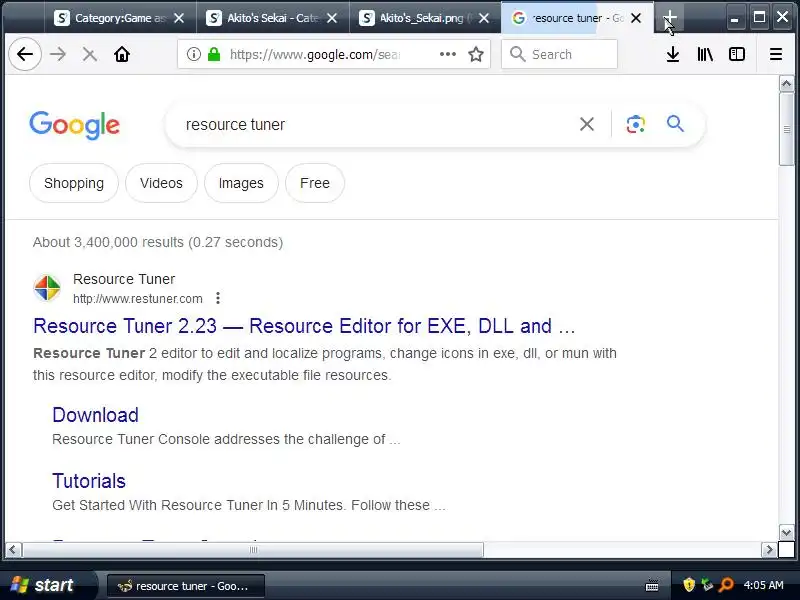Image resolution: width=800 pixels, height=600 pixels.
Task: Open Resource Tuner 2.23 result link
Action: click(x=304, y=326)
